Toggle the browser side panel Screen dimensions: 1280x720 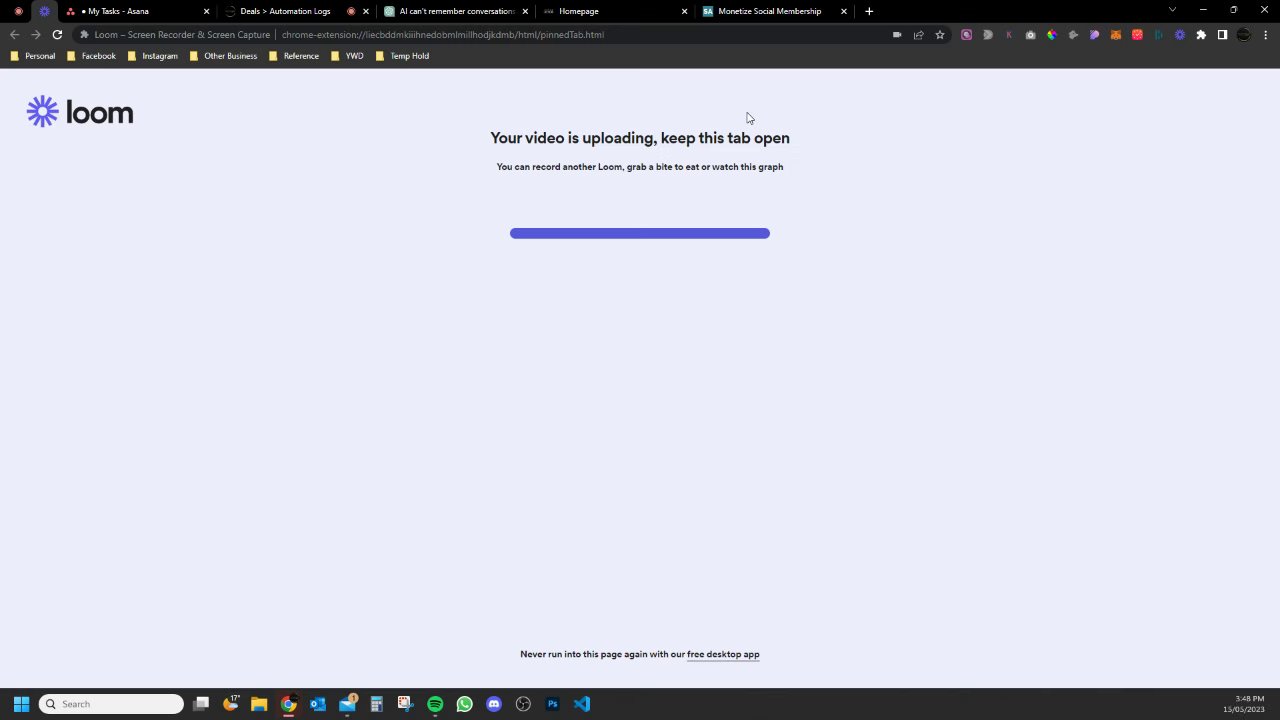(1222, 35)
